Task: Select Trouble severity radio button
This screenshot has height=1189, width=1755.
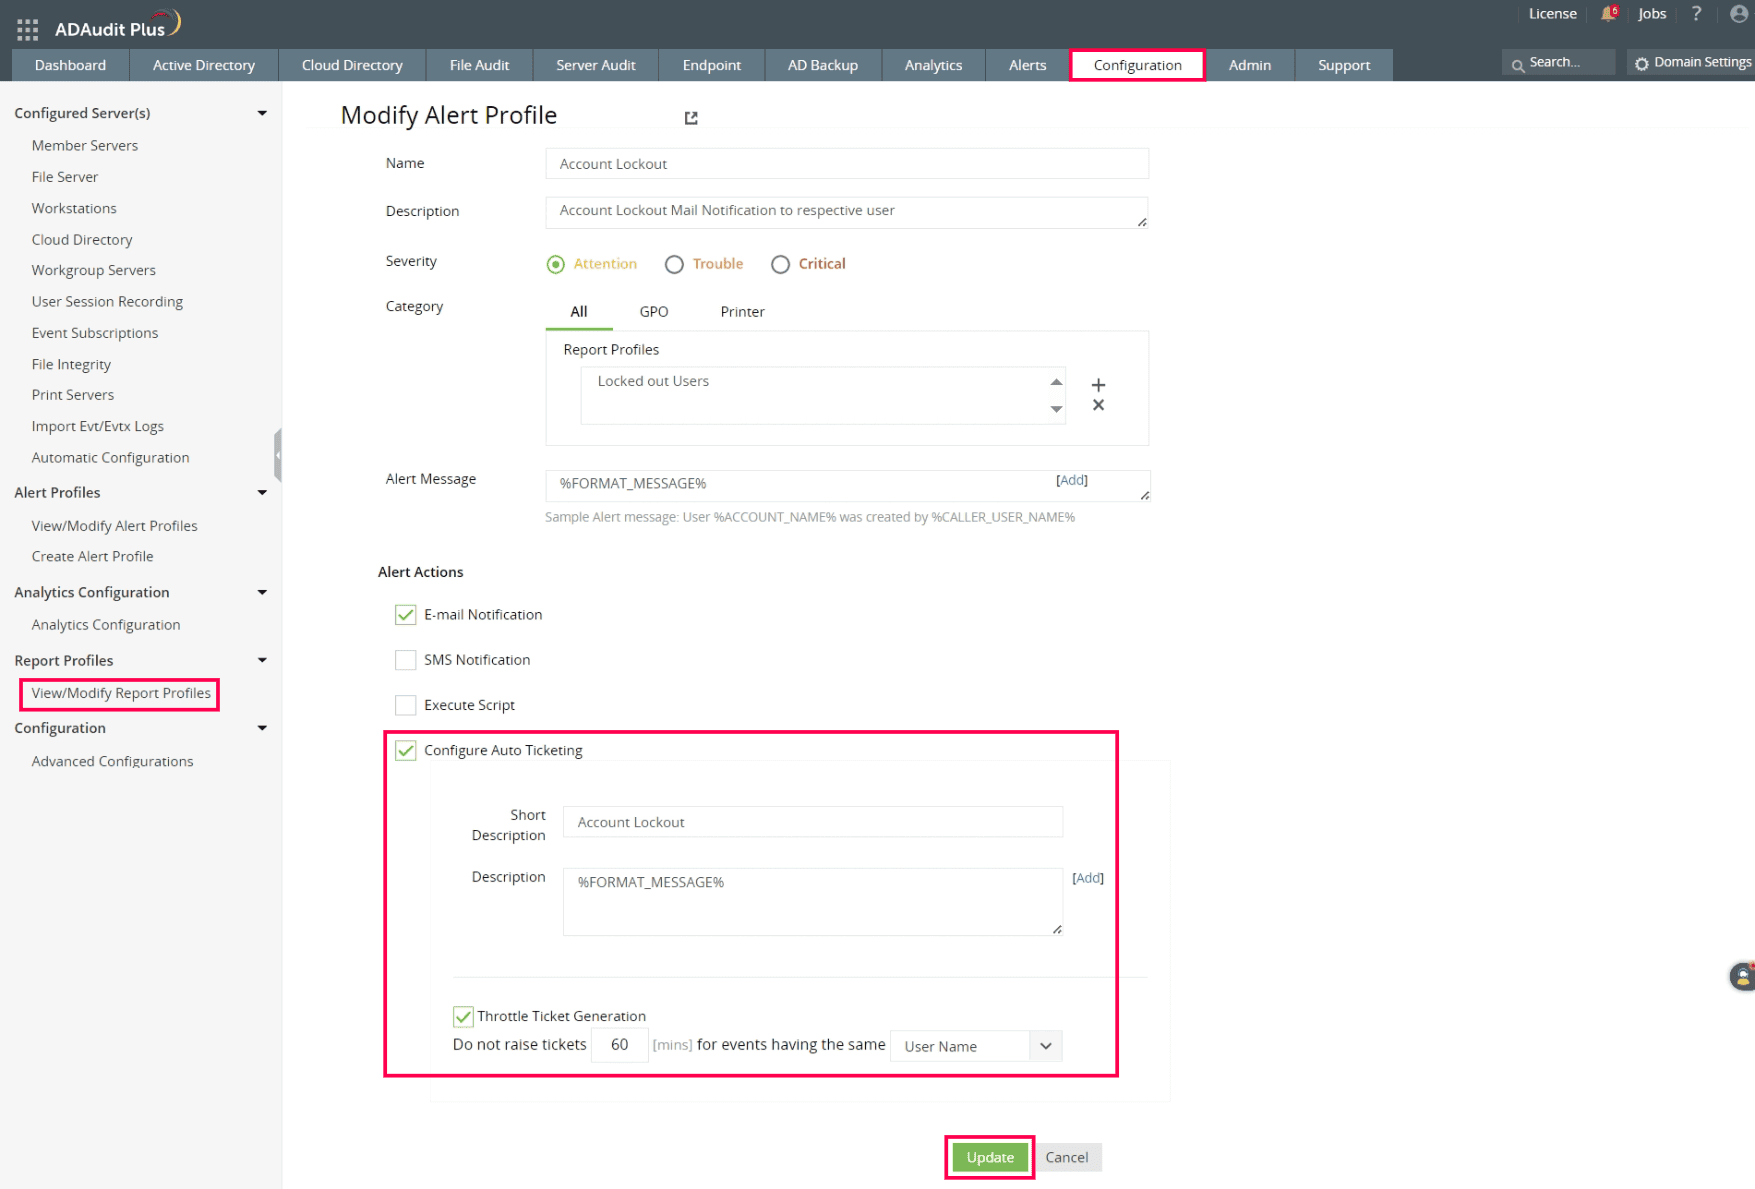Action: (675, 264)
